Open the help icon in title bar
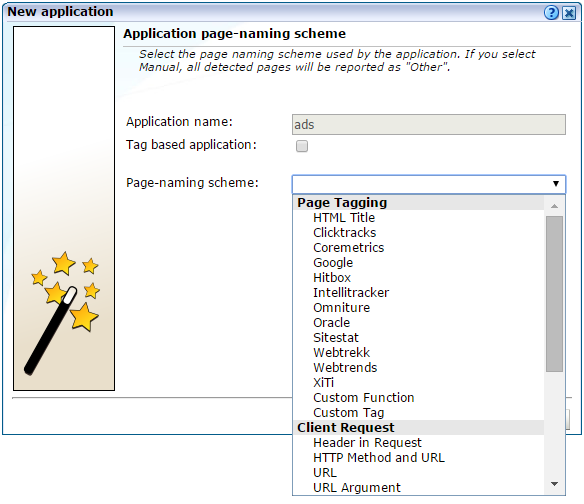584x504 pixels. (551, 13)
